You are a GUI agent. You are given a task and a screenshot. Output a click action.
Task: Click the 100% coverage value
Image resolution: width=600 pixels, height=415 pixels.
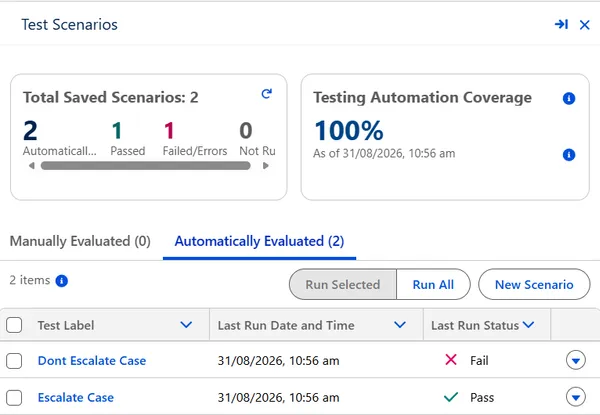click(x=349, y=131)
